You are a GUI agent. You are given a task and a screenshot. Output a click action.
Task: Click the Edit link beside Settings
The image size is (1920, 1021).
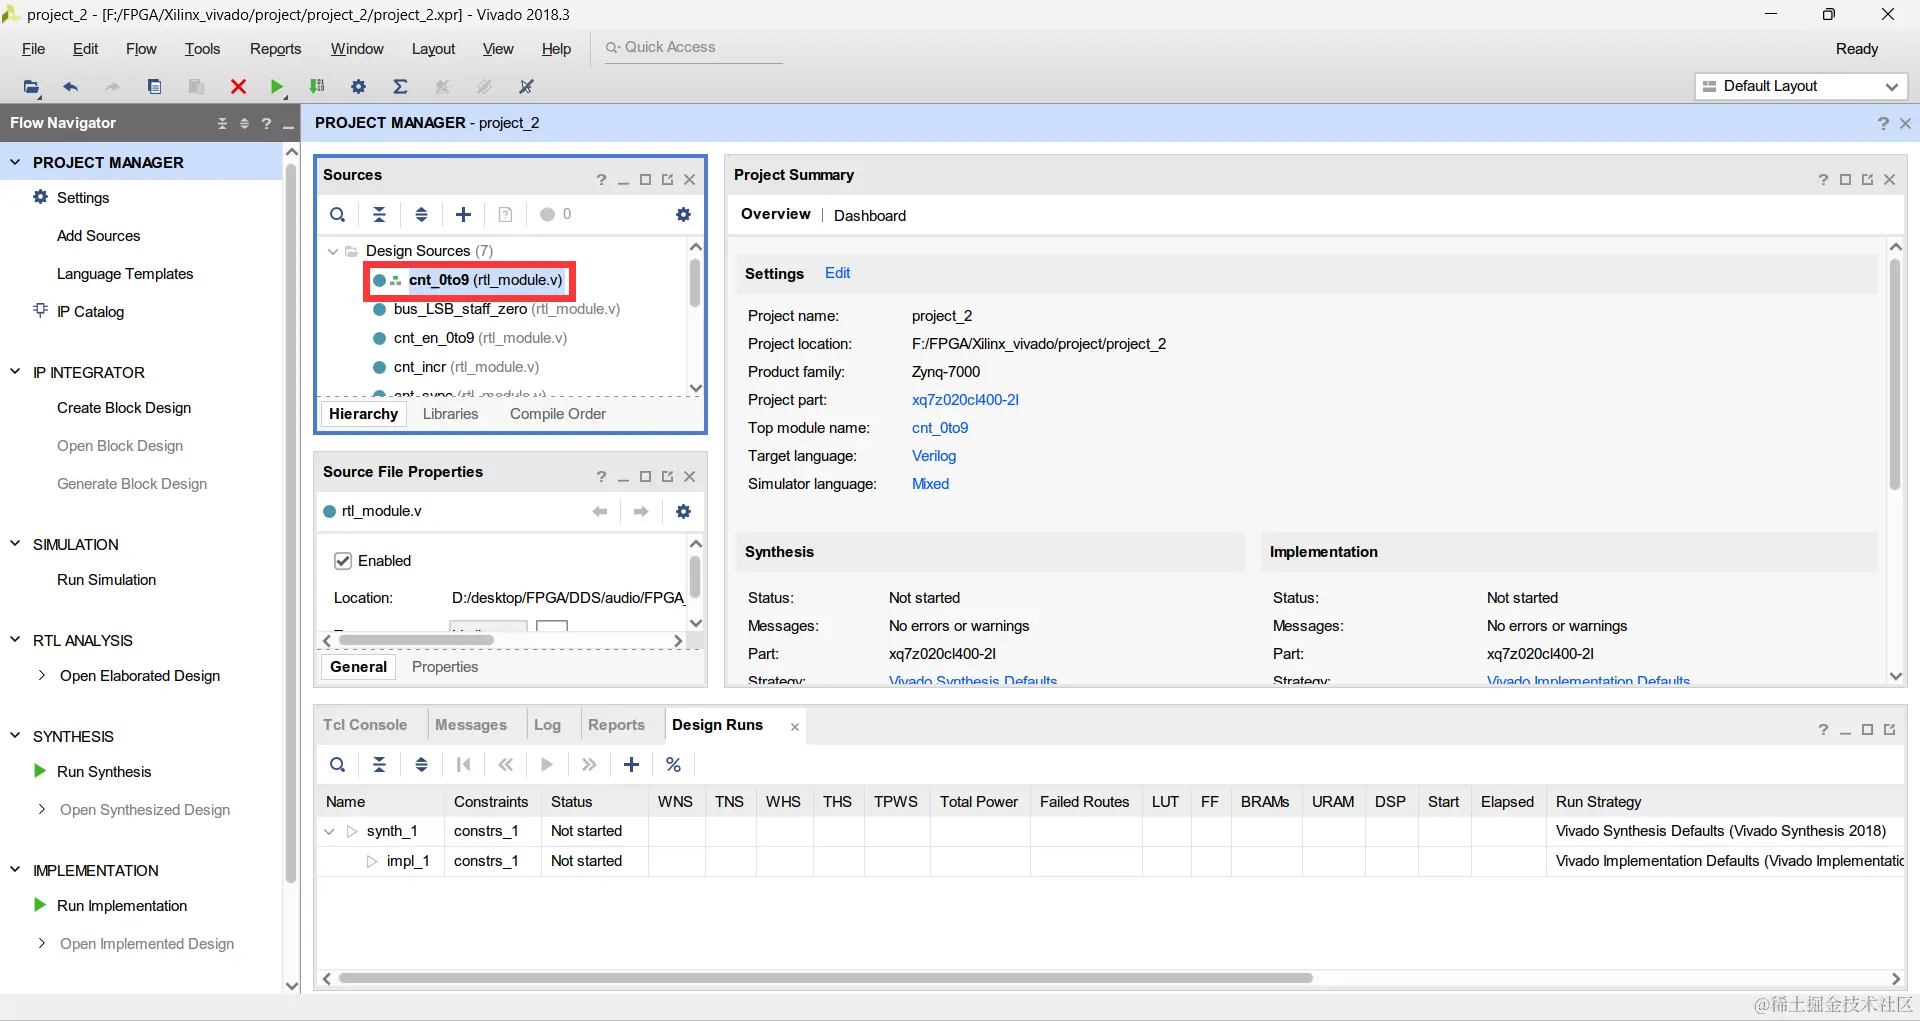[837, 273]
